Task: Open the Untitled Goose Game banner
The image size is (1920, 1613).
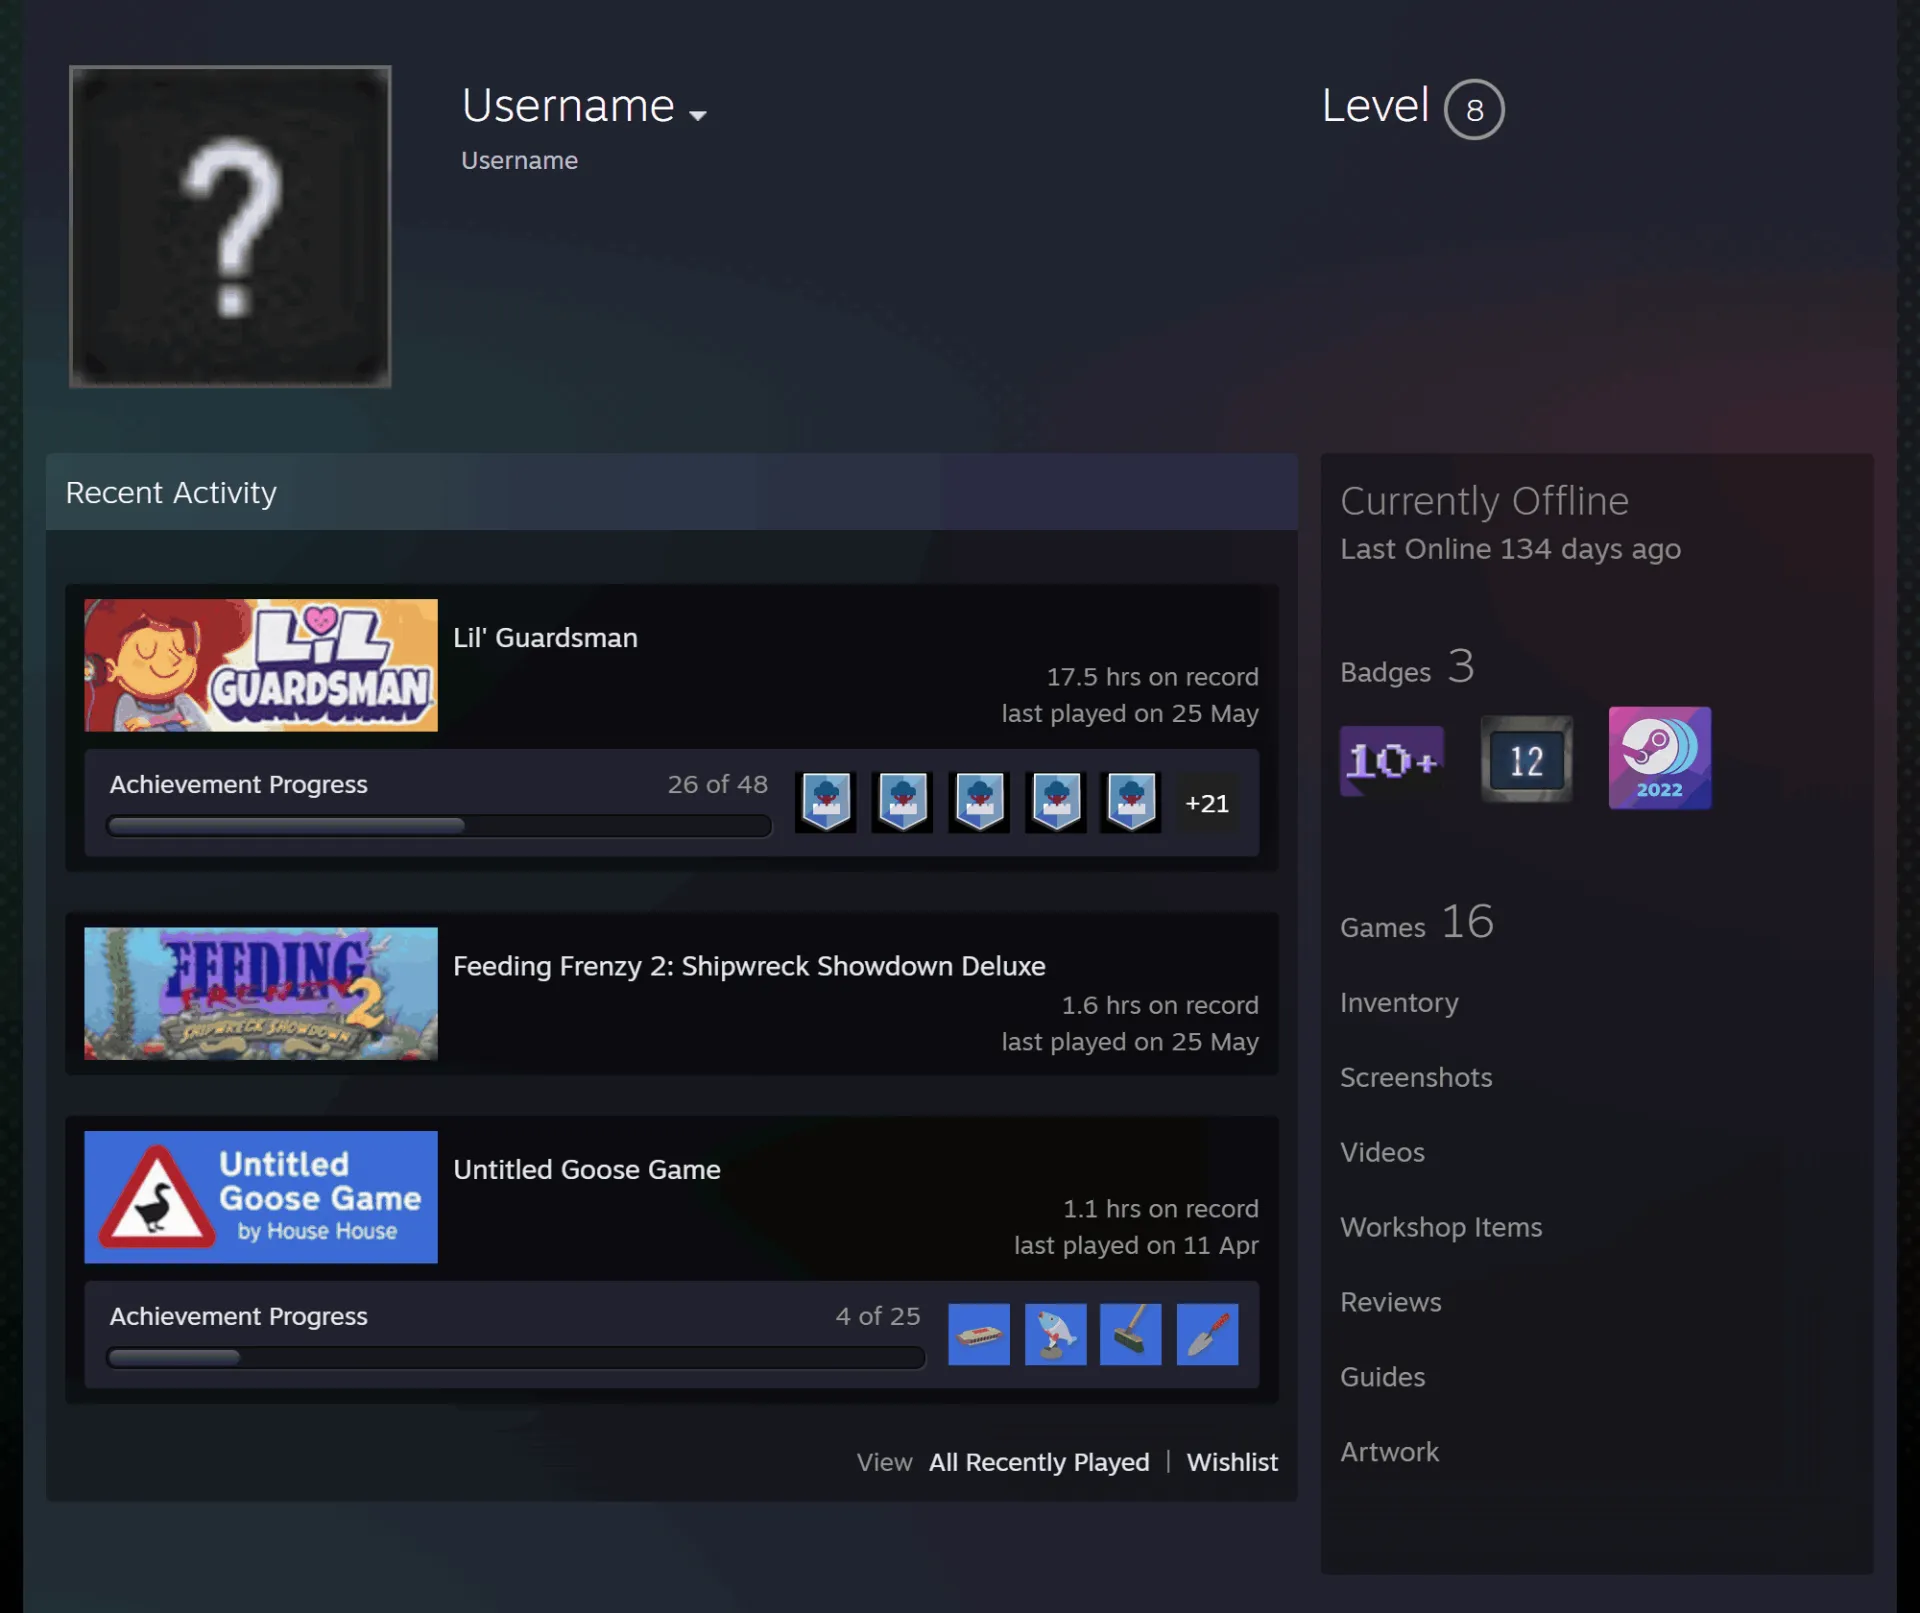Action: (x=261, y=1197)
